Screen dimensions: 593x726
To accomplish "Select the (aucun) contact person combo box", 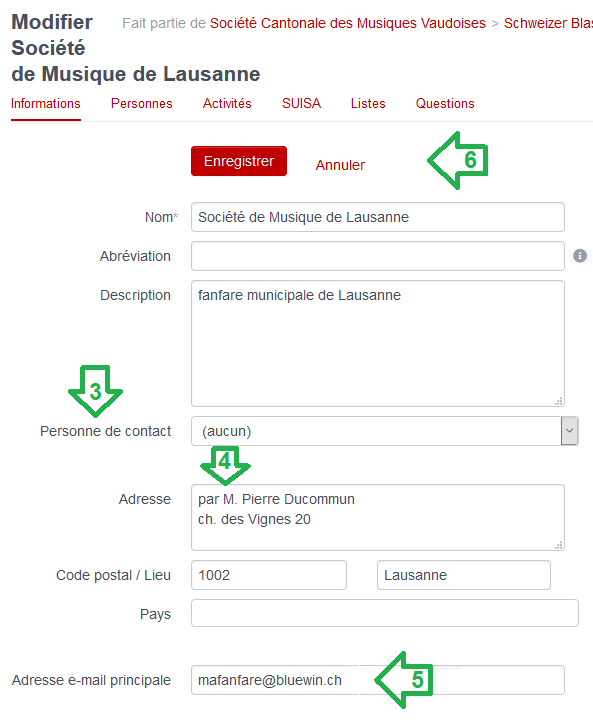I will click(384, 431).
